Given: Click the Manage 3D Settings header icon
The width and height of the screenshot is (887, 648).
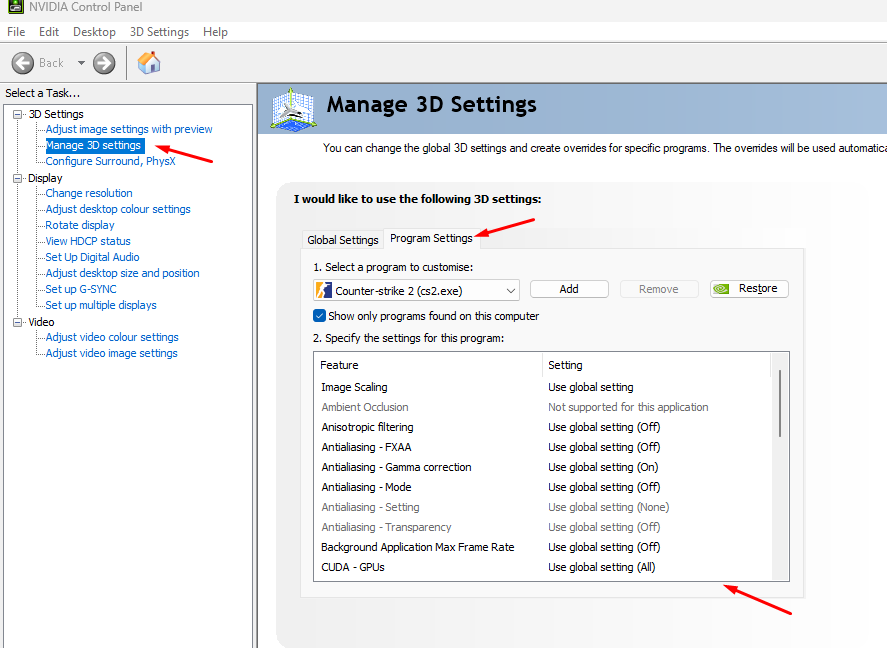Looking at the screenshot, I should [x=292, y=109].
